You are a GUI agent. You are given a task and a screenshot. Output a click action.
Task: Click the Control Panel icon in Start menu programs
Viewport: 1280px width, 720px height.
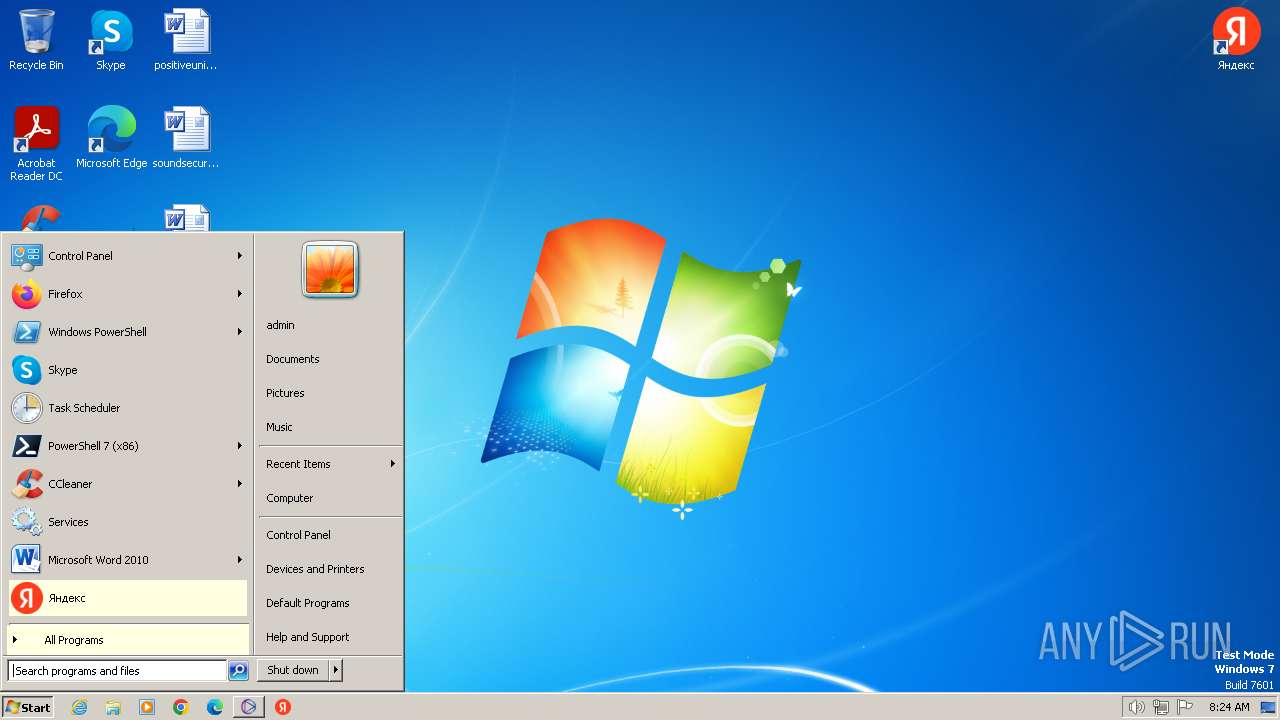(x=26, y=256)
